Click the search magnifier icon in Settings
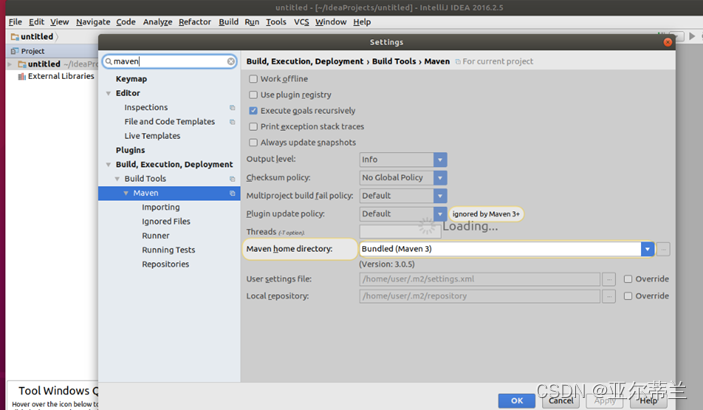The width and height of the screenshot is (703, 410). click(x=109, y=61)
